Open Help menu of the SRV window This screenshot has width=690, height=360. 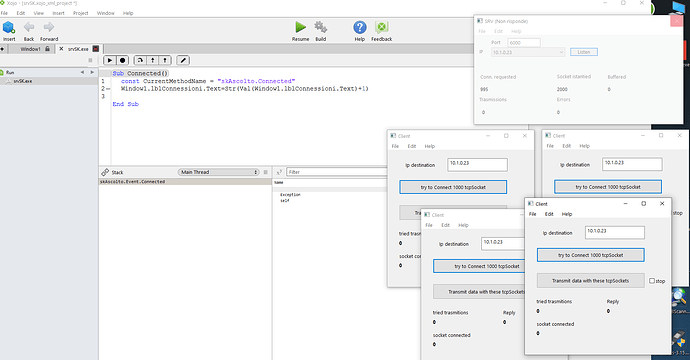pos(516,31)
